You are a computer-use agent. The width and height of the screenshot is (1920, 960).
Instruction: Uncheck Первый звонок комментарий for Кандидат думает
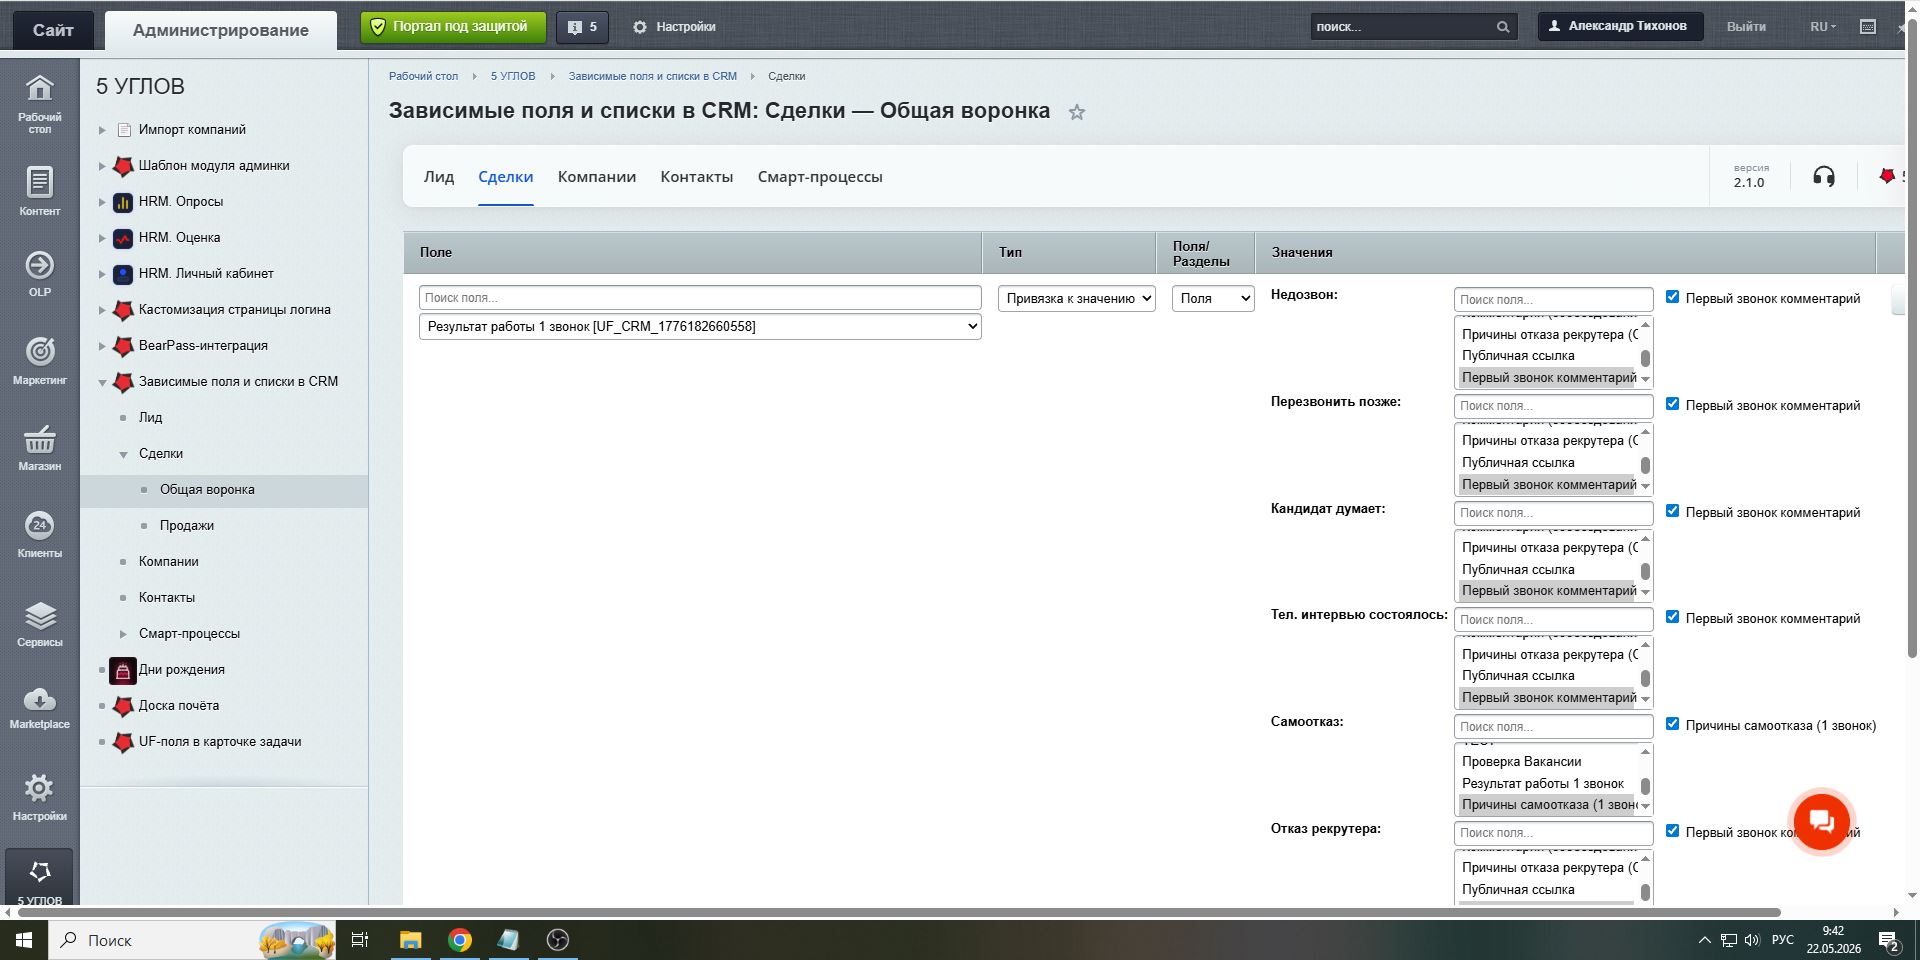(x=1672, y=511)
